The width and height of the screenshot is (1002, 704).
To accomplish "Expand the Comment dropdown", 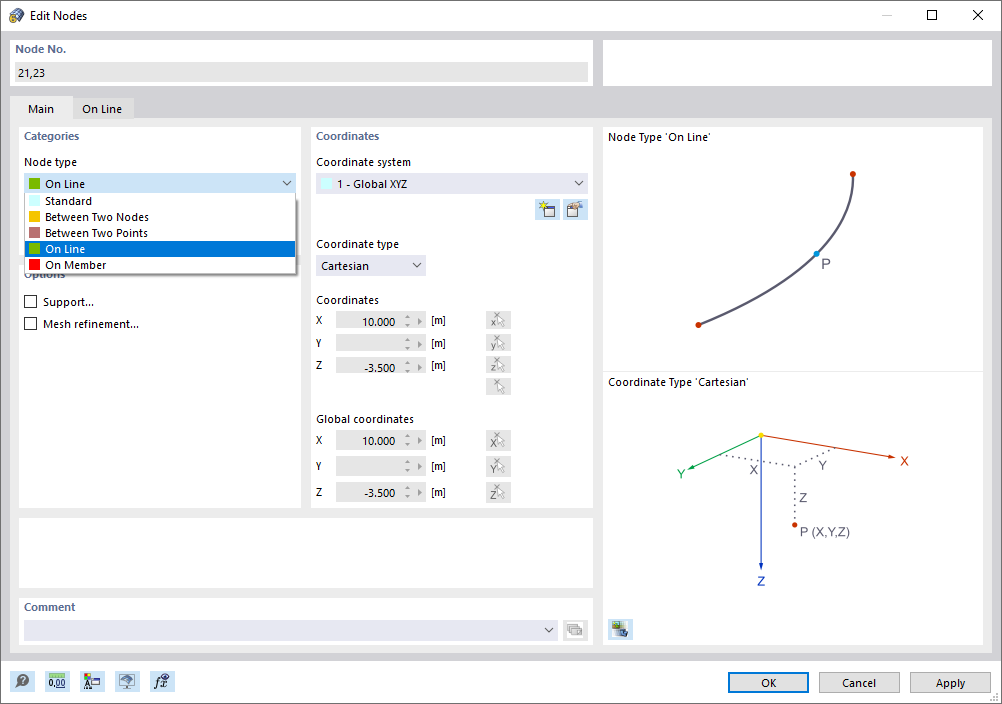I will (x=548, y=630).
